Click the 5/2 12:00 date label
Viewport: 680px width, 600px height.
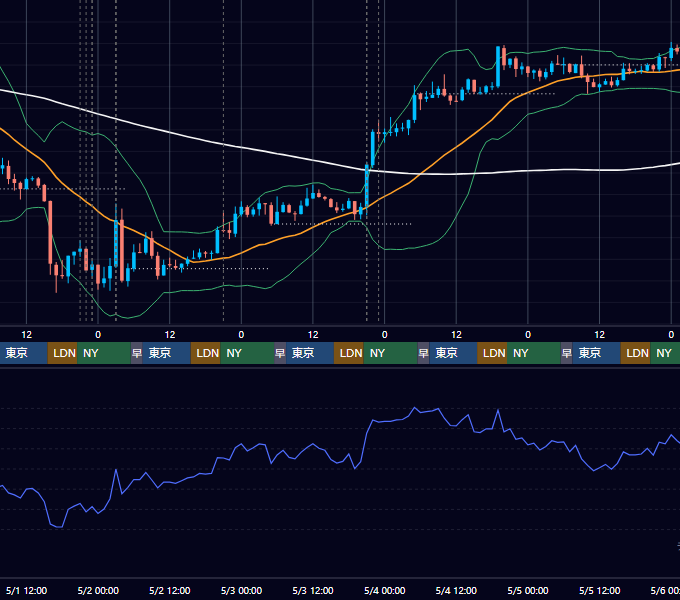[x=170, y=590]
